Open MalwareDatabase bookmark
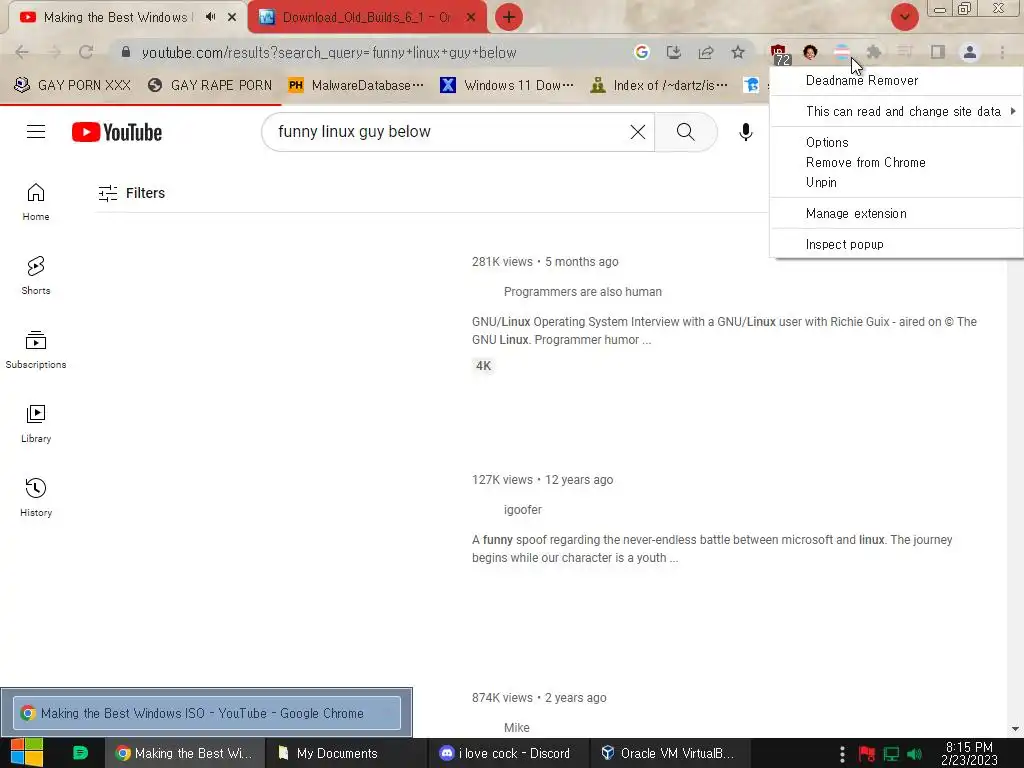The width and height of the screenshot is (1024, 768). pyautogui.click(x=356, y=85)
